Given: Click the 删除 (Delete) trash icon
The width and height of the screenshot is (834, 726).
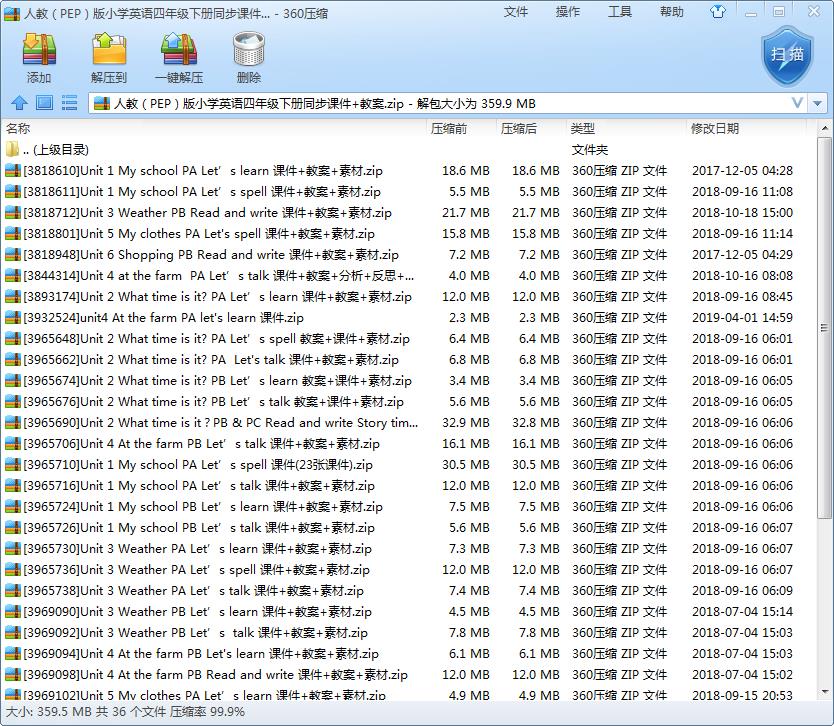Looking at the screenshot, I should 249,56.
